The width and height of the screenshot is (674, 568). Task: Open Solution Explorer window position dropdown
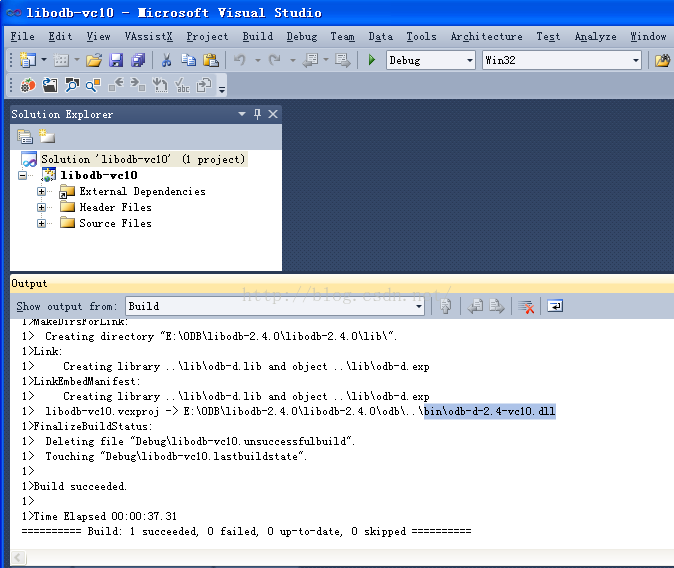(x=242, y=114)
